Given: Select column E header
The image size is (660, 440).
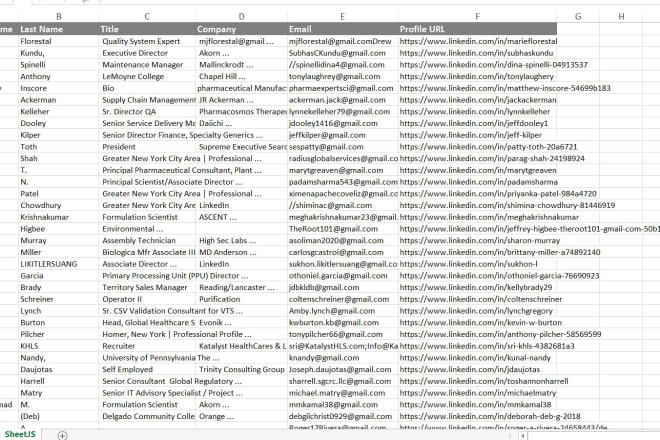Looking at the screenshot, I should 343,16.
